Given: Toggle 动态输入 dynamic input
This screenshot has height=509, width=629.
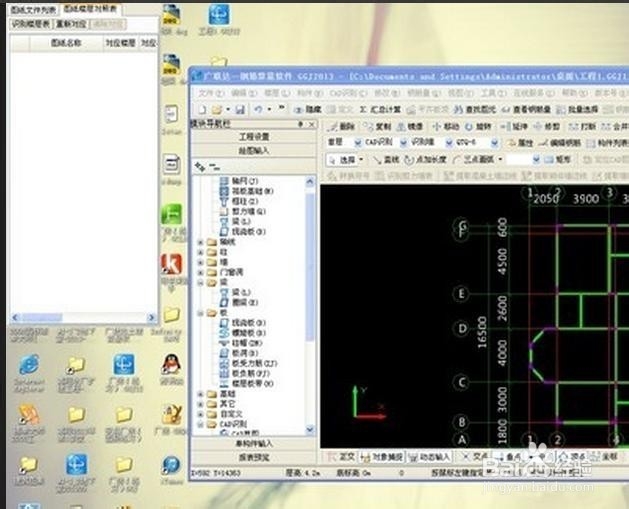Looking at the screenshot, I should 430,456.
